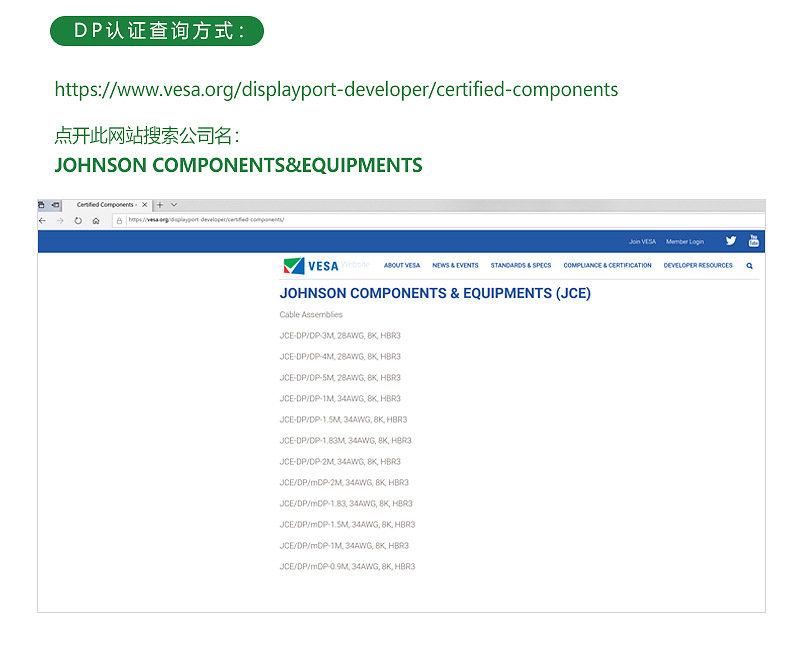Select JCE-DP/DP-2M, 34AWG, 8K, HBR3

point(340,462)
